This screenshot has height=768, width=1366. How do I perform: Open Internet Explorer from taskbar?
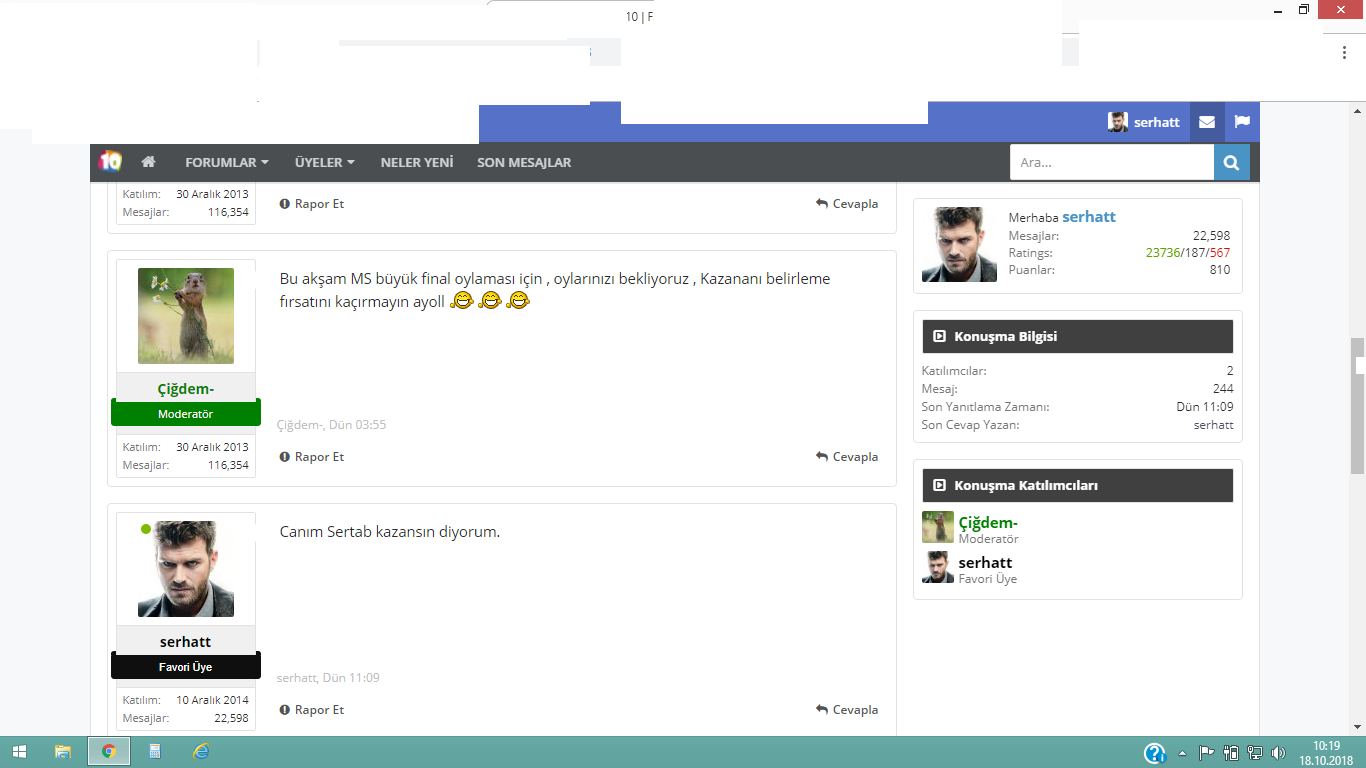(x=201, y=752)
